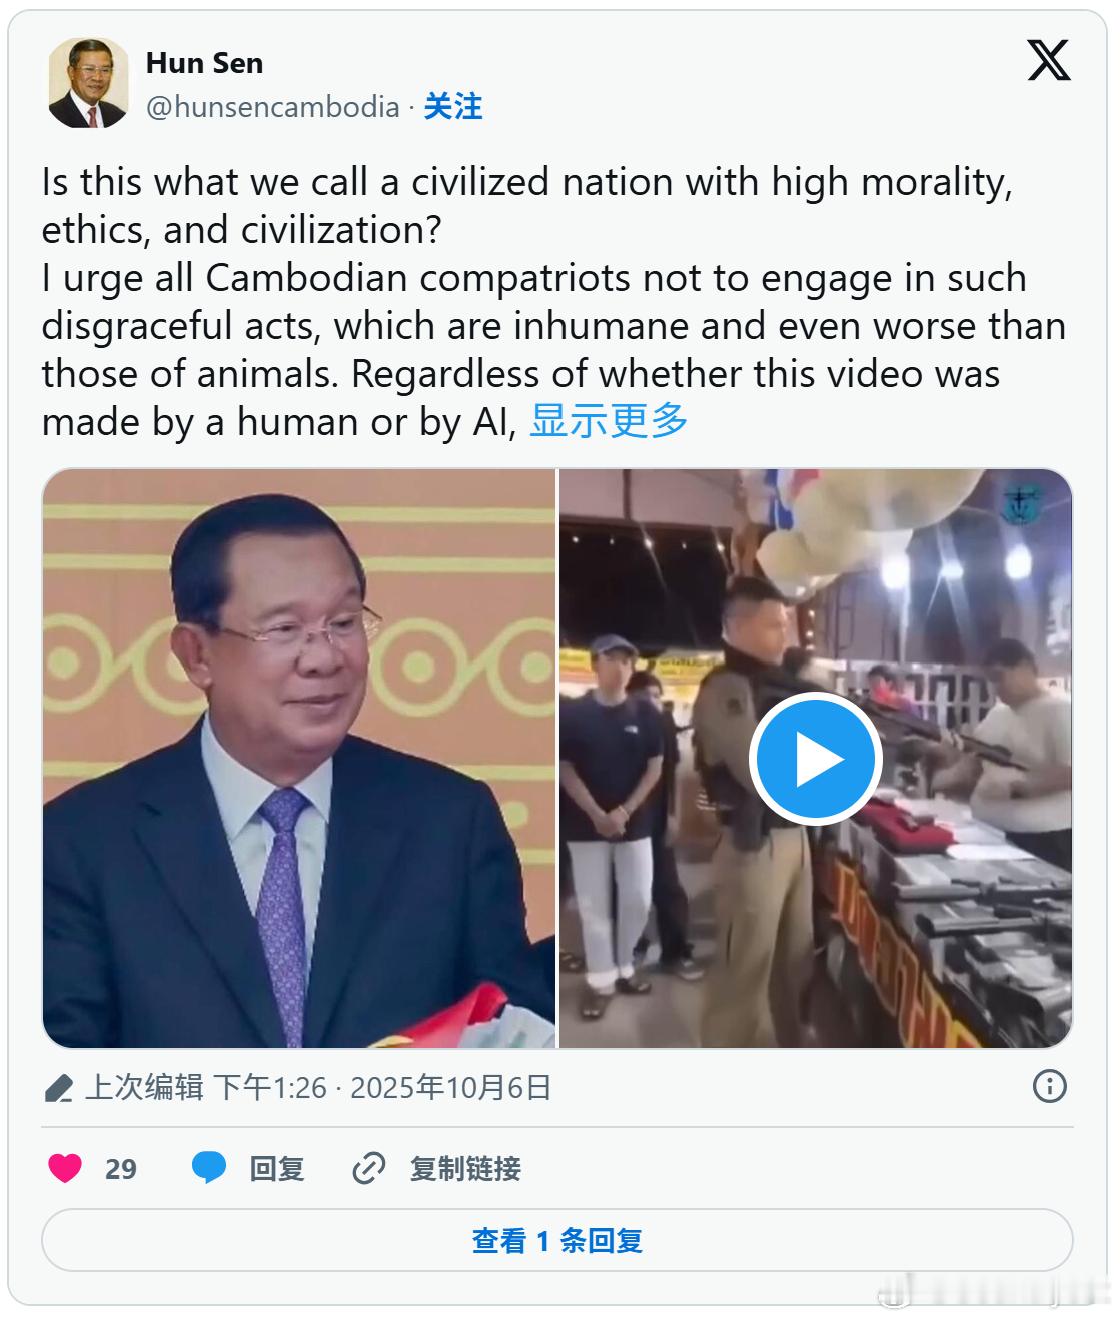Click 回复 to reply
The width and height of the screenshot is (1120, 1320).
[277, 1168]
